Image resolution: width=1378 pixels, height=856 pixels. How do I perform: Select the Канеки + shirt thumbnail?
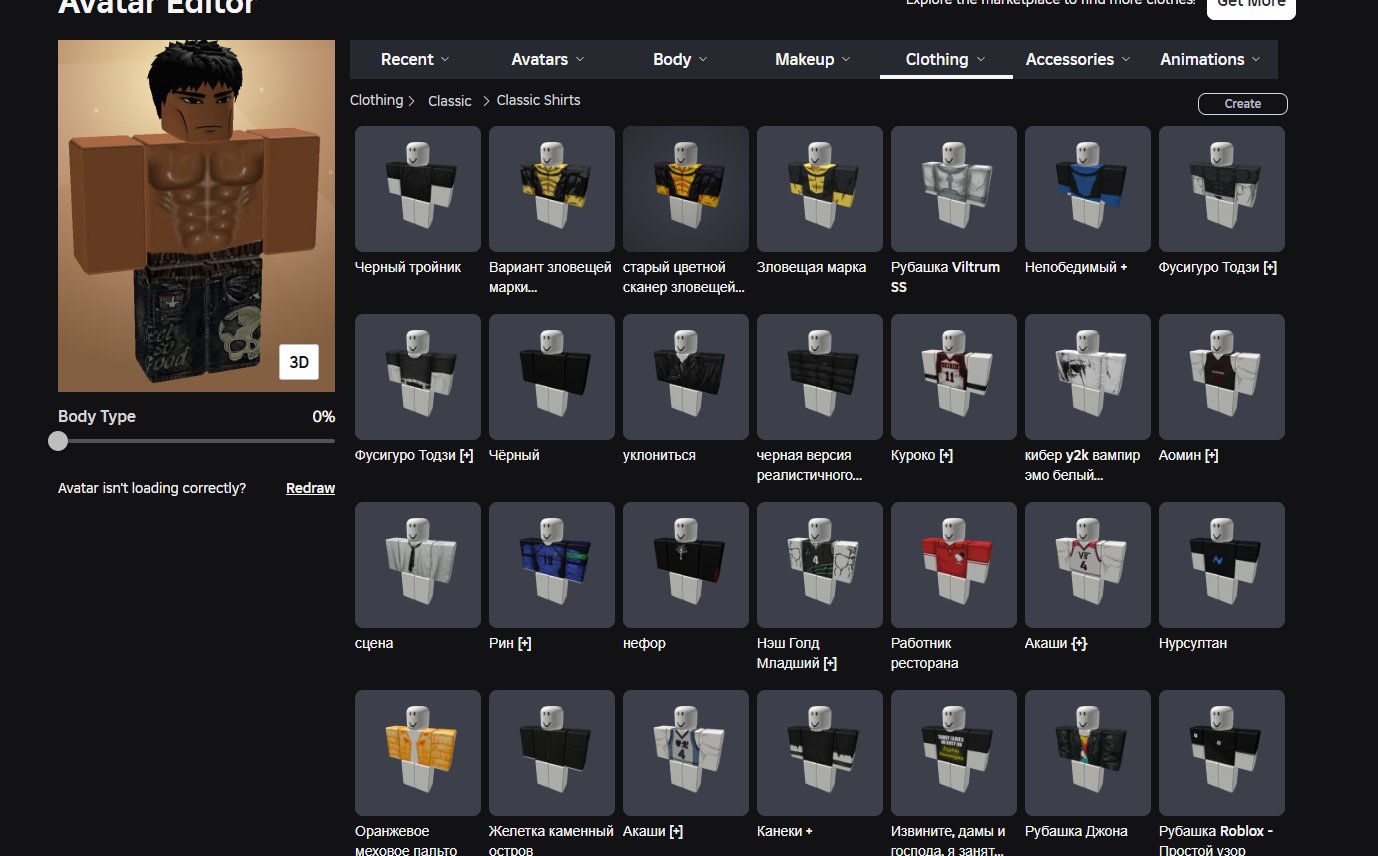click(x=820, y=753)
